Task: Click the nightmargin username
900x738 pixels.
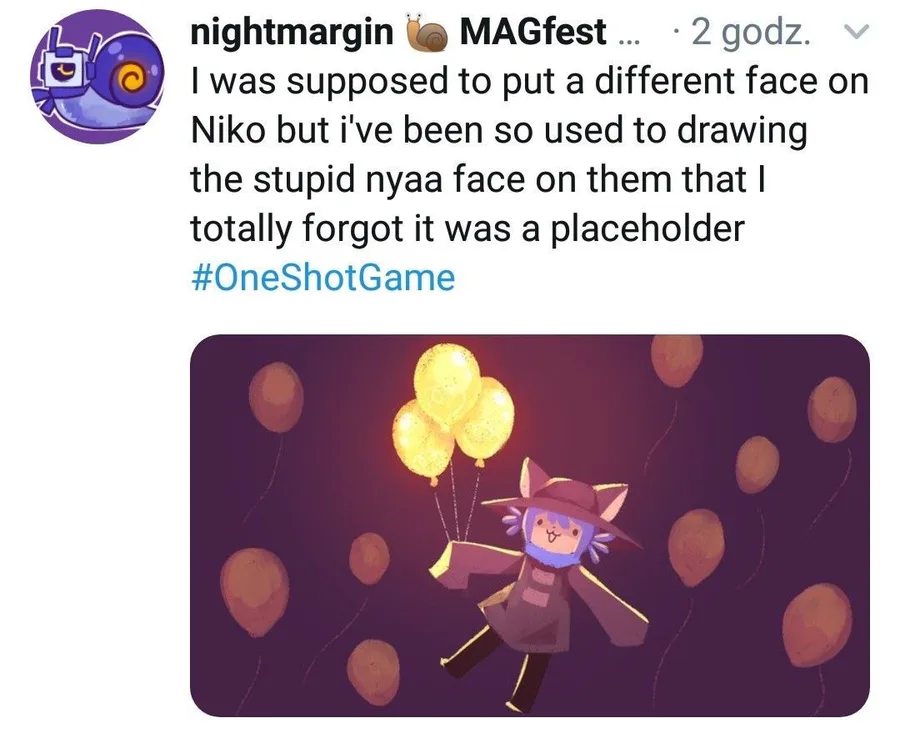Action: pyautogui.click(x=291, y=32)
